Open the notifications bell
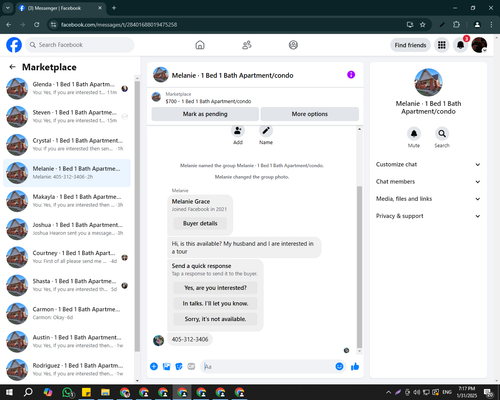The width and height of the screenshot is (500, 400). tap(460, 45)
